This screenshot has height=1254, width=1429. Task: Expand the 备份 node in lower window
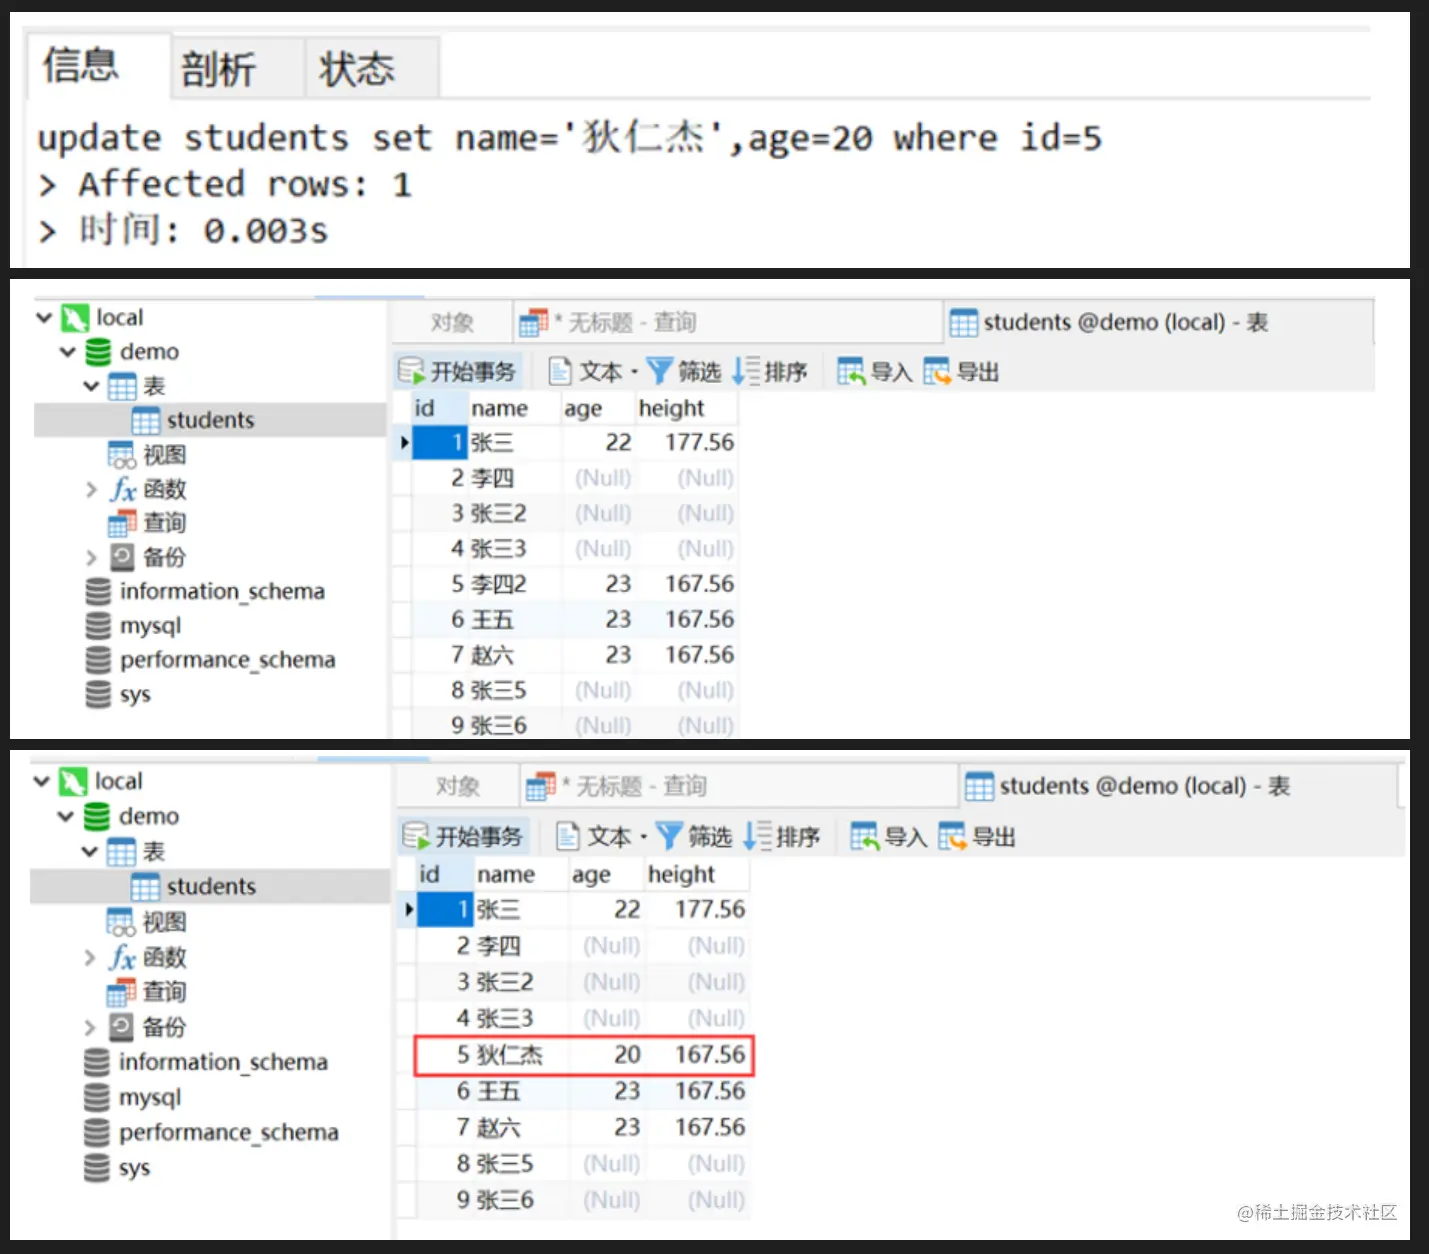tap(90, 1027)
